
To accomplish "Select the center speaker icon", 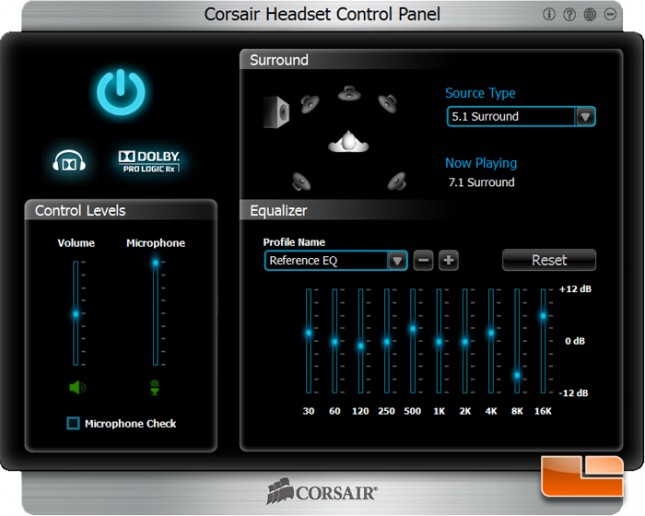I will (x=349, y=94).
